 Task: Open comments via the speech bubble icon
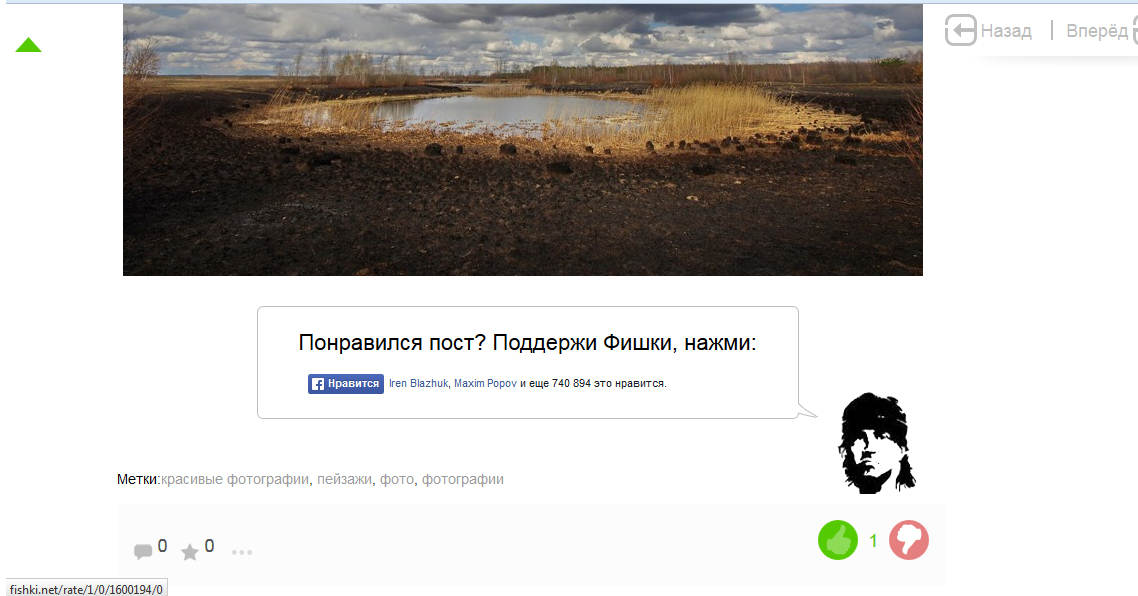click(x=143, y=552)
